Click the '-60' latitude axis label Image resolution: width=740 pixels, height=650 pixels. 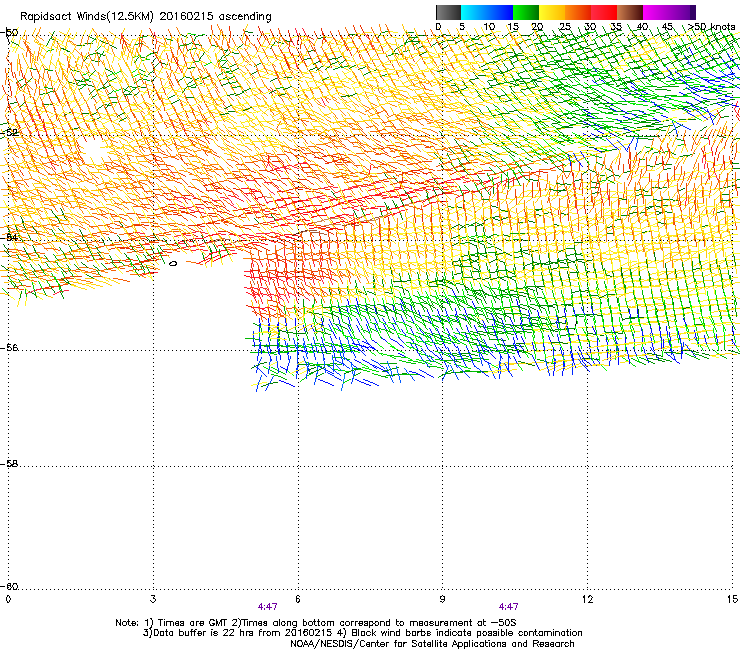point(9,586)
